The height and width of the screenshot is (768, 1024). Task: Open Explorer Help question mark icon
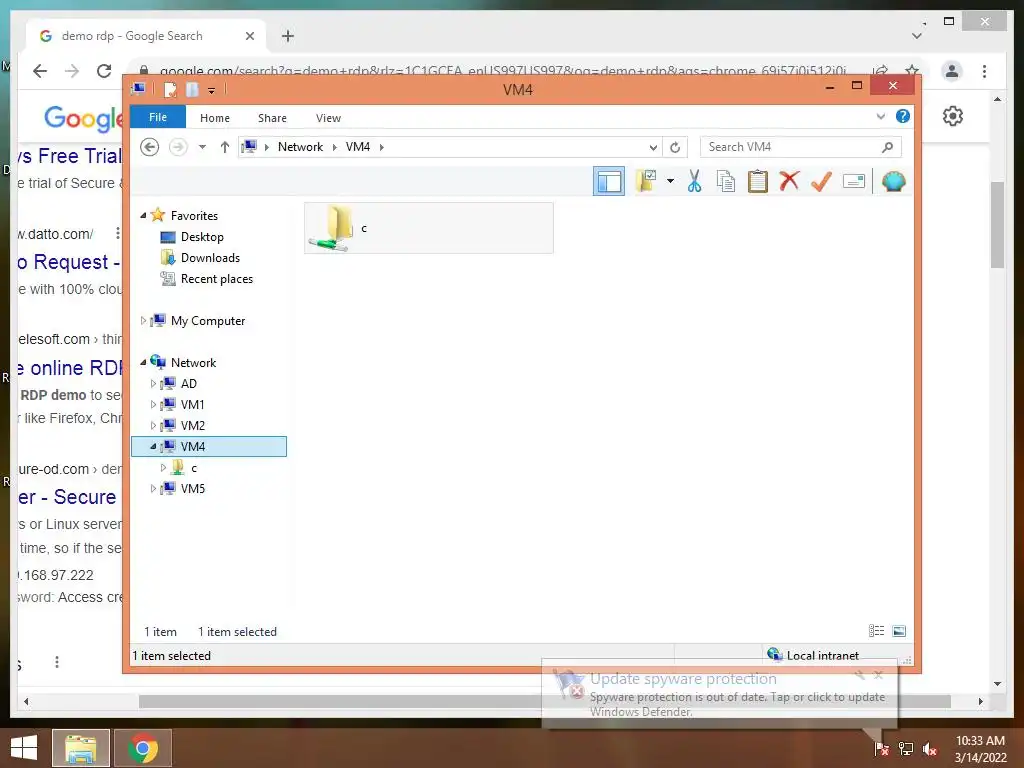pos(903,116)
